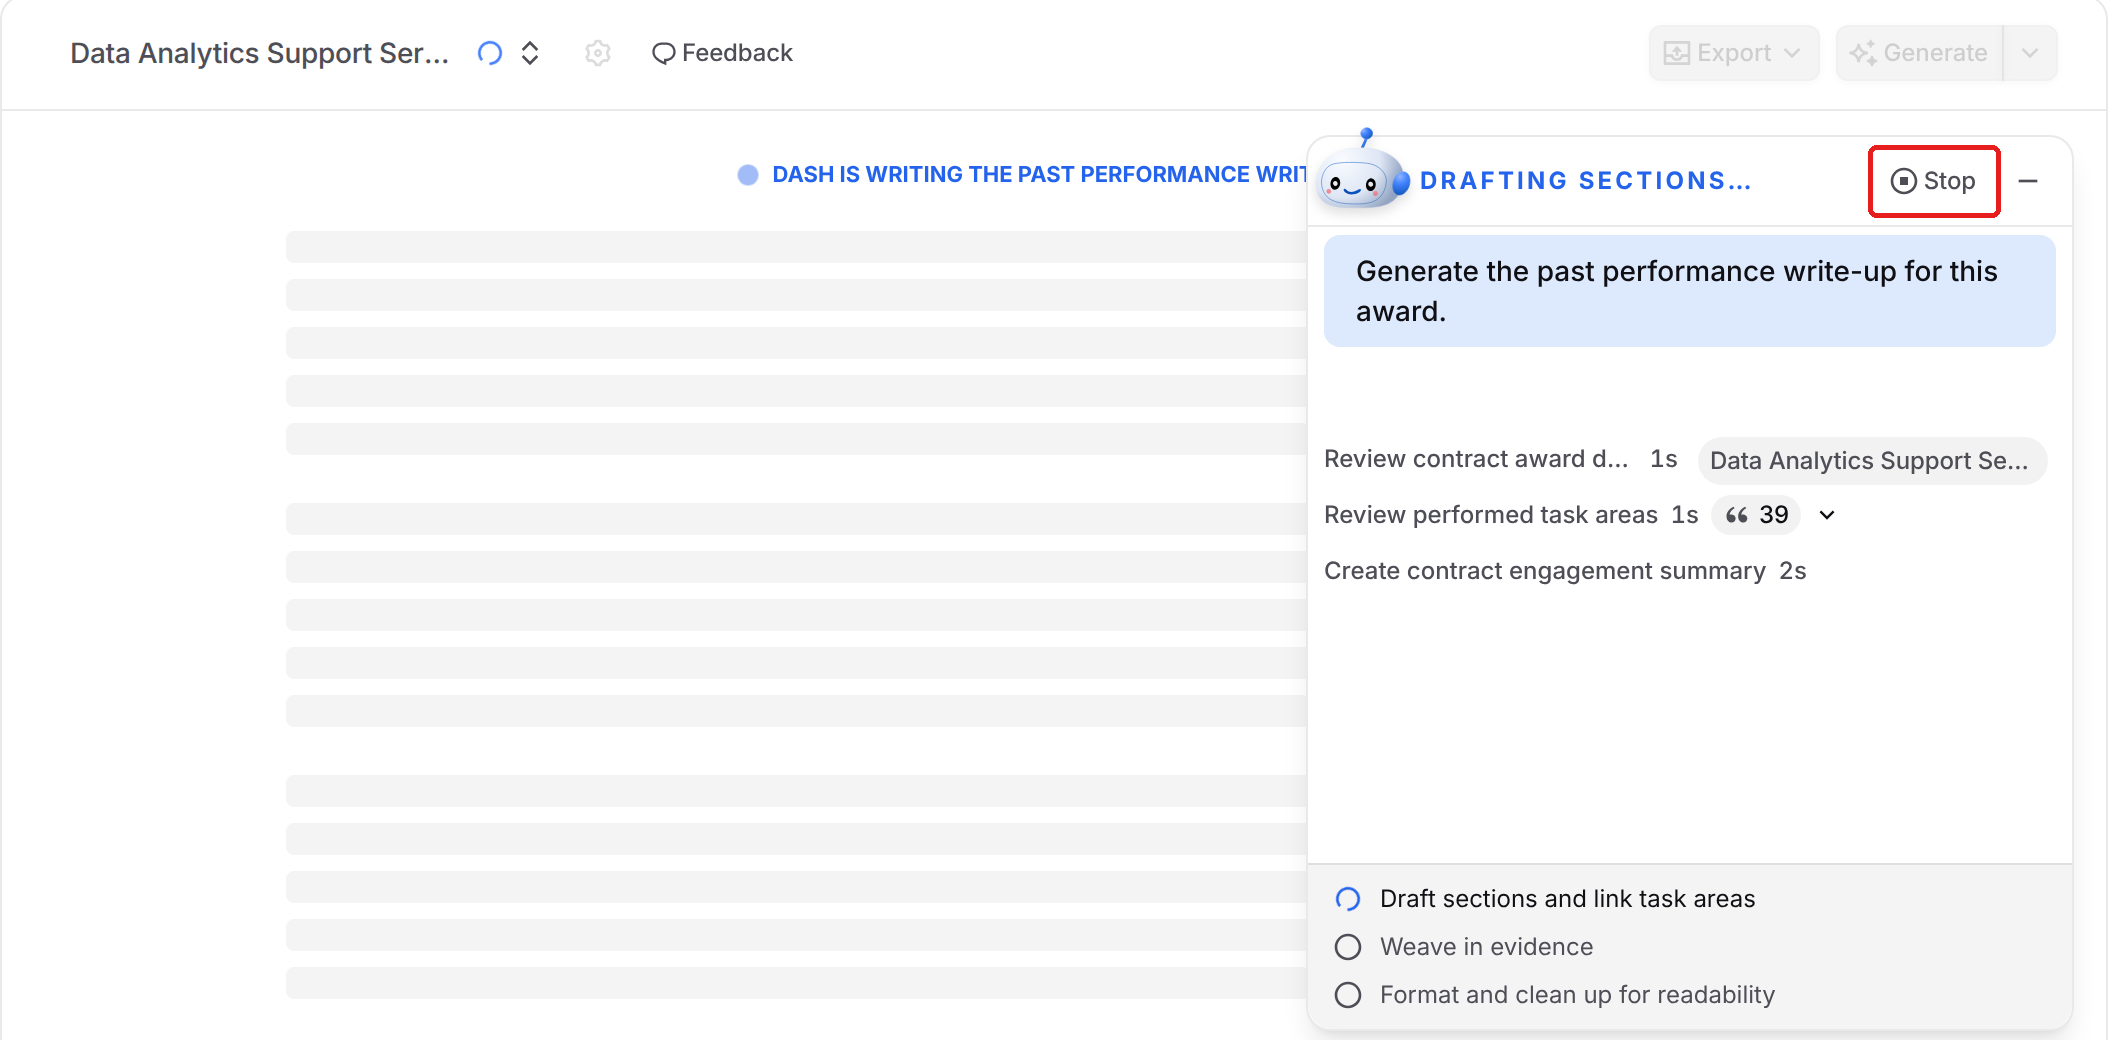
Task: Click the Draft sections and link task areas step
Action: click(x=1567, y=899)
